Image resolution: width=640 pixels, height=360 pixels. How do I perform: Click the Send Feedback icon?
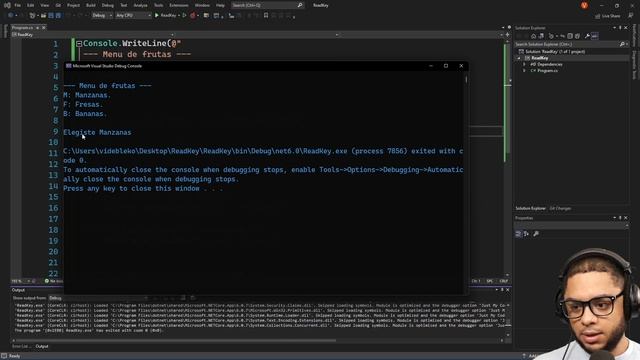631,16
